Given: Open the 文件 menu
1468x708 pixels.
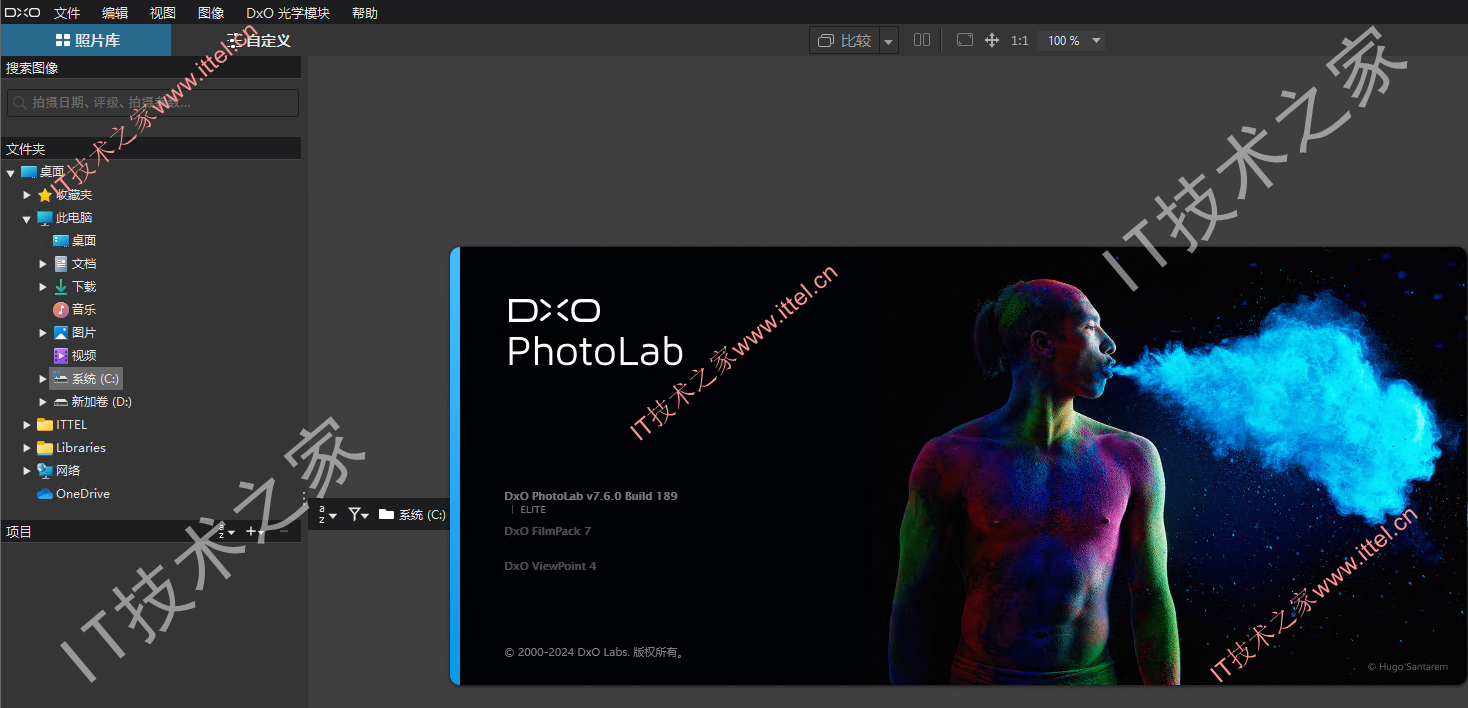Looking at the screenshot, I should pos(67,13).
